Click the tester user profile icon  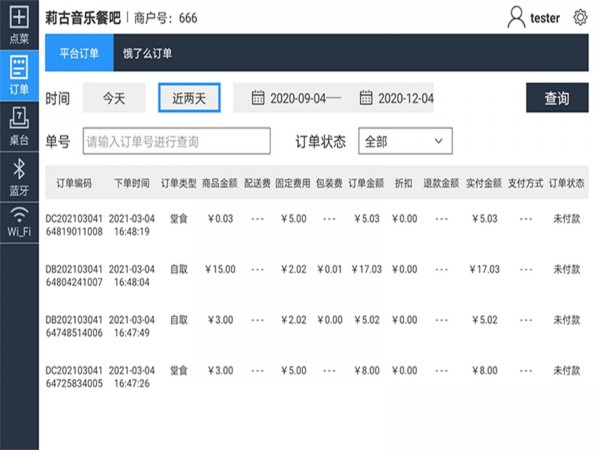(x=516, y=17)
